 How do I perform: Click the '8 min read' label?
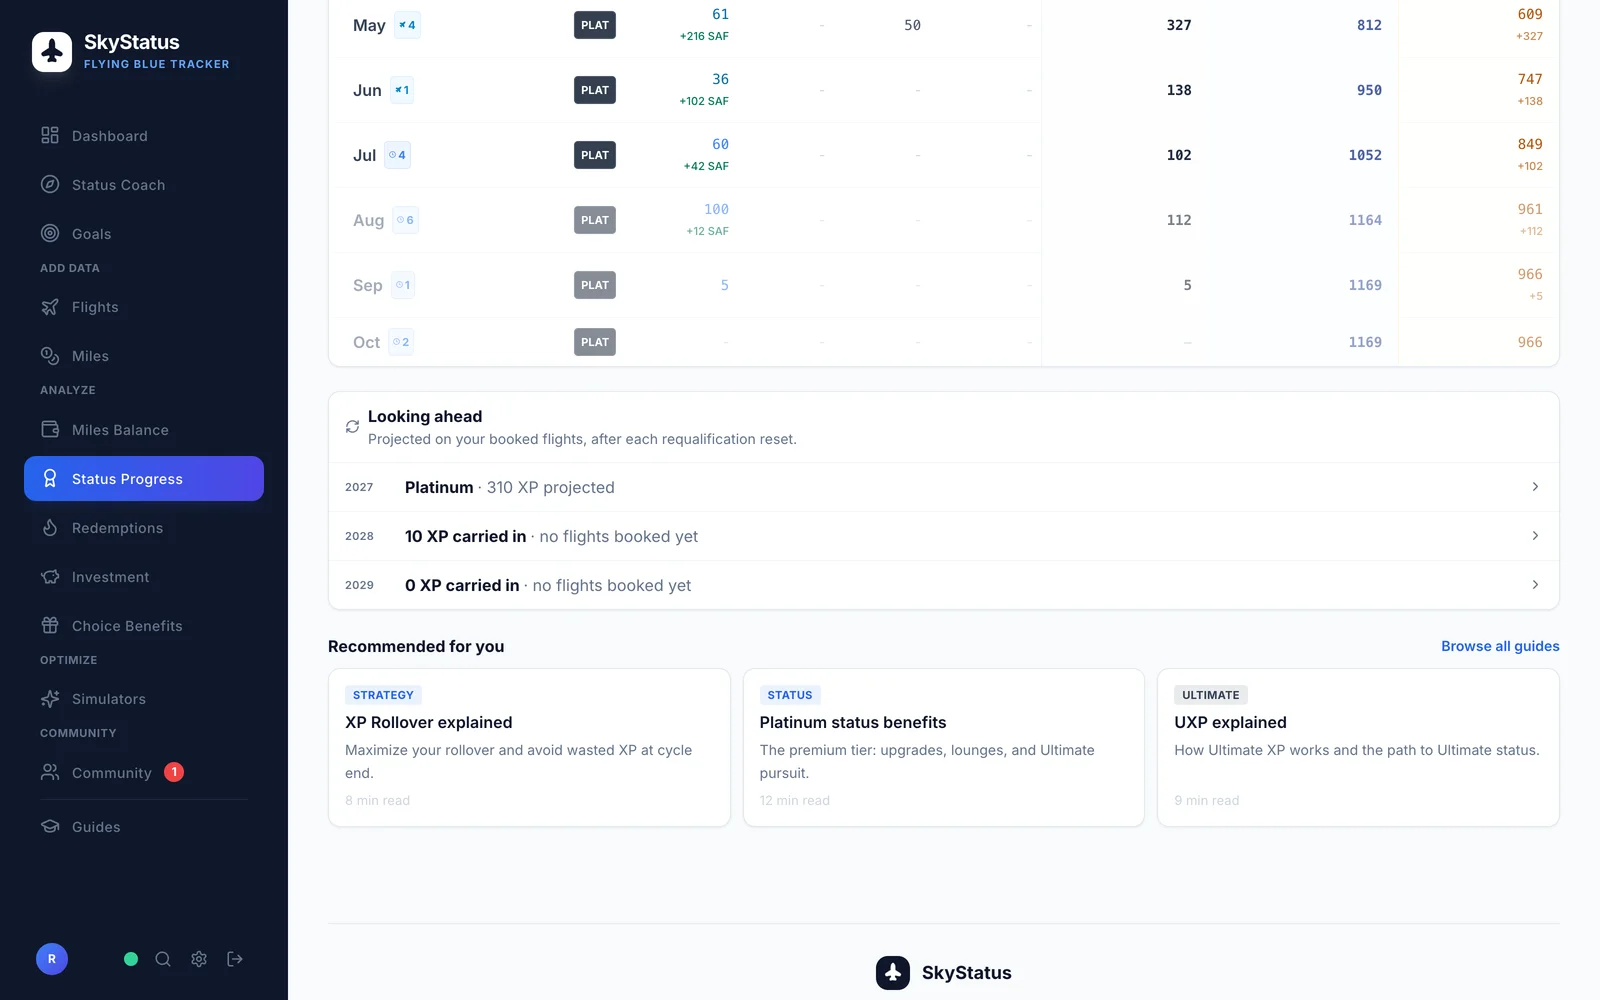(377, 800)
